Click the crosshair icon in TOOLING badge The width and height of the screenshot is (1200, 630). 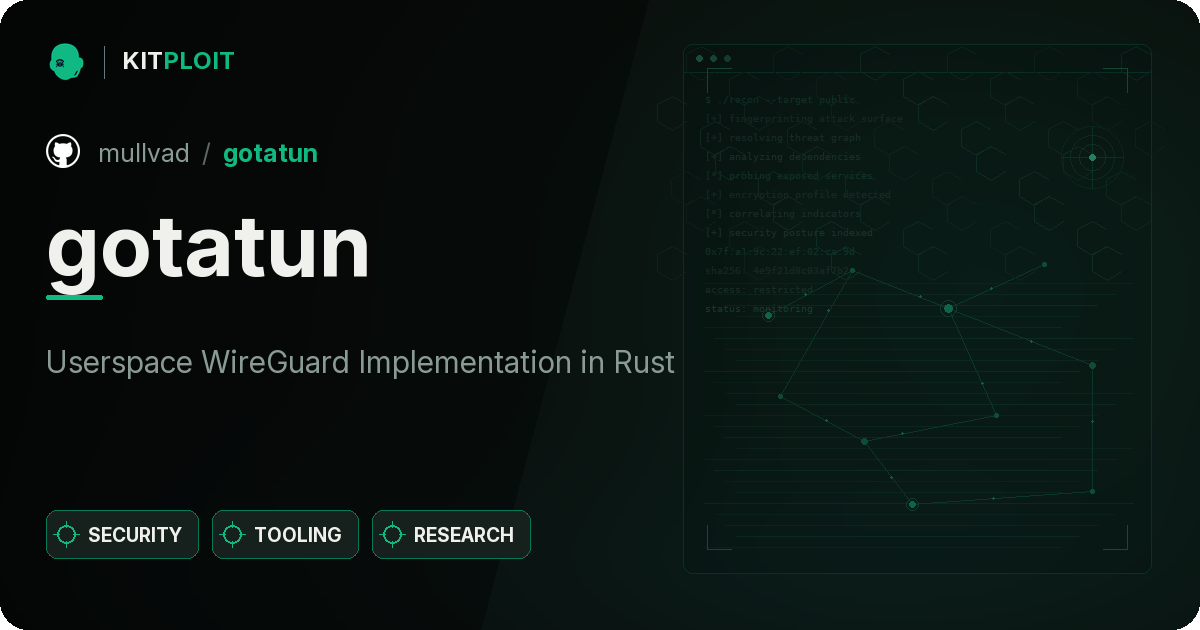(x=233, y=535)
